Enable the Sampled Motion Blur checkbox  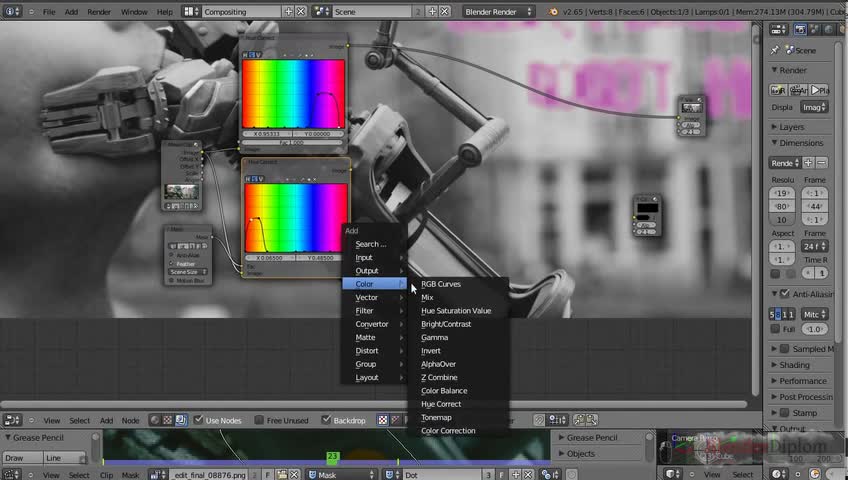click(785, 349)
